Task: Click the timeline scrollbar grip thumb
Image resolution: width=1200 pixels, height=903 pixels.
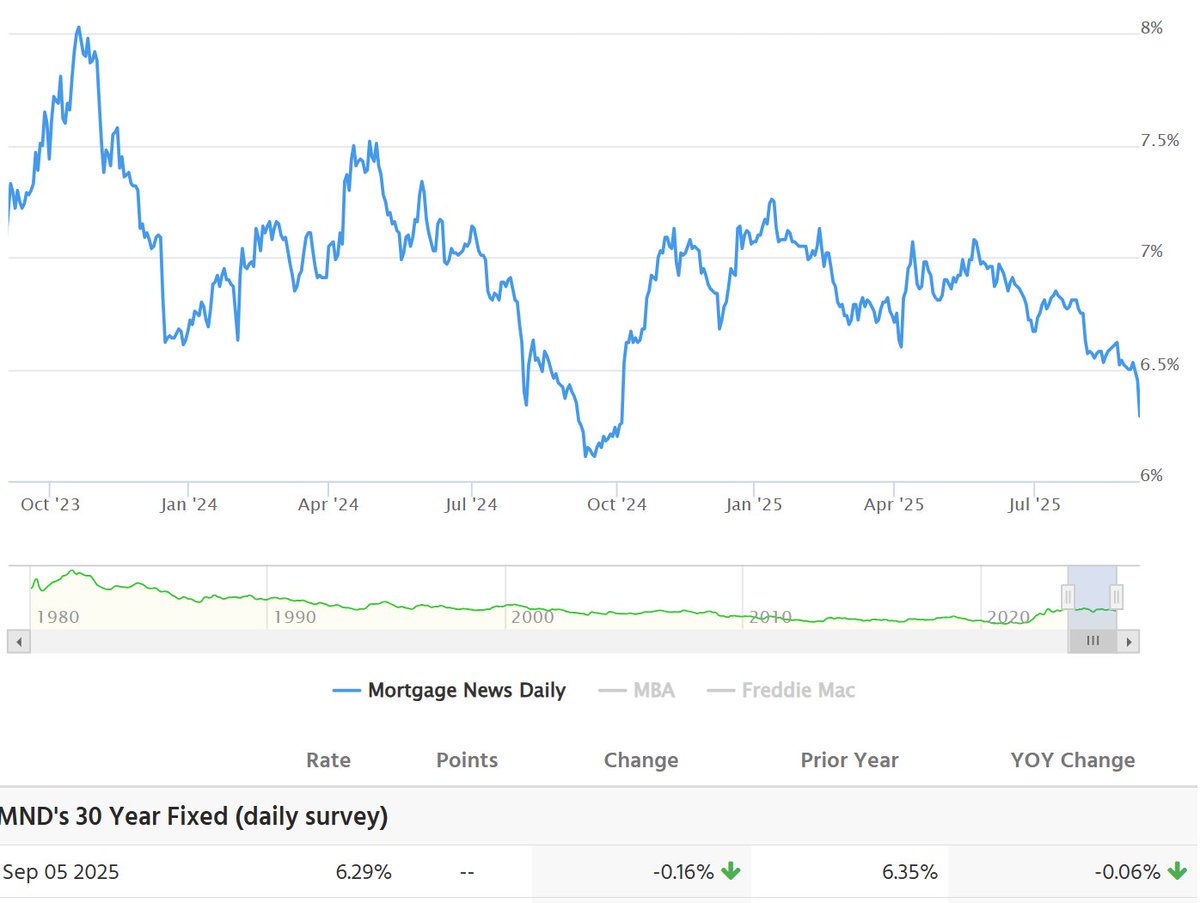Action: pyautogui.click(x=1093, y=640)
